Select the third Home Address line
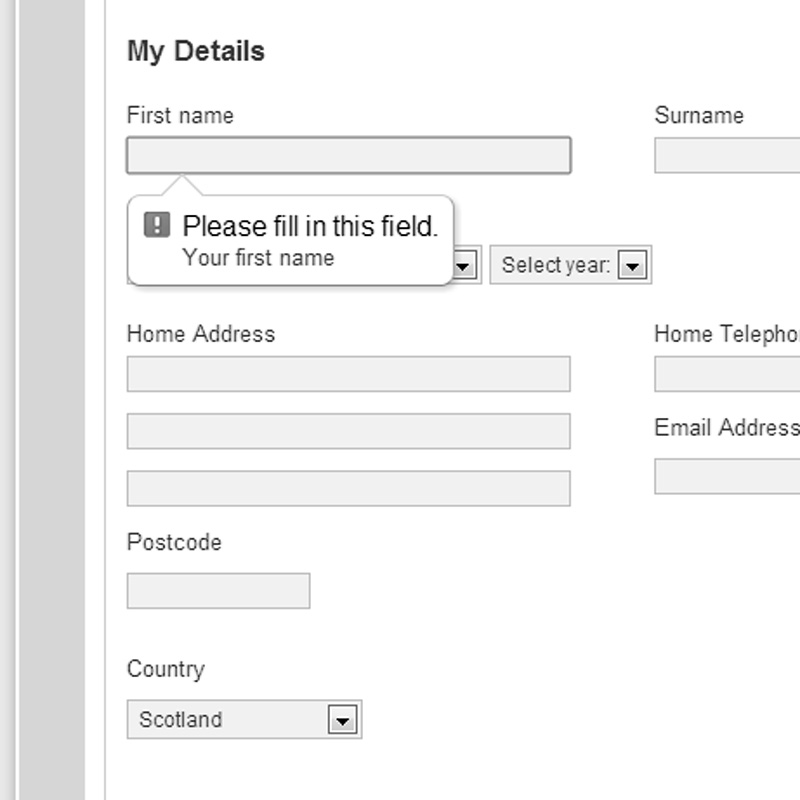Screen dimensions: 800x800 click(348, 487)
